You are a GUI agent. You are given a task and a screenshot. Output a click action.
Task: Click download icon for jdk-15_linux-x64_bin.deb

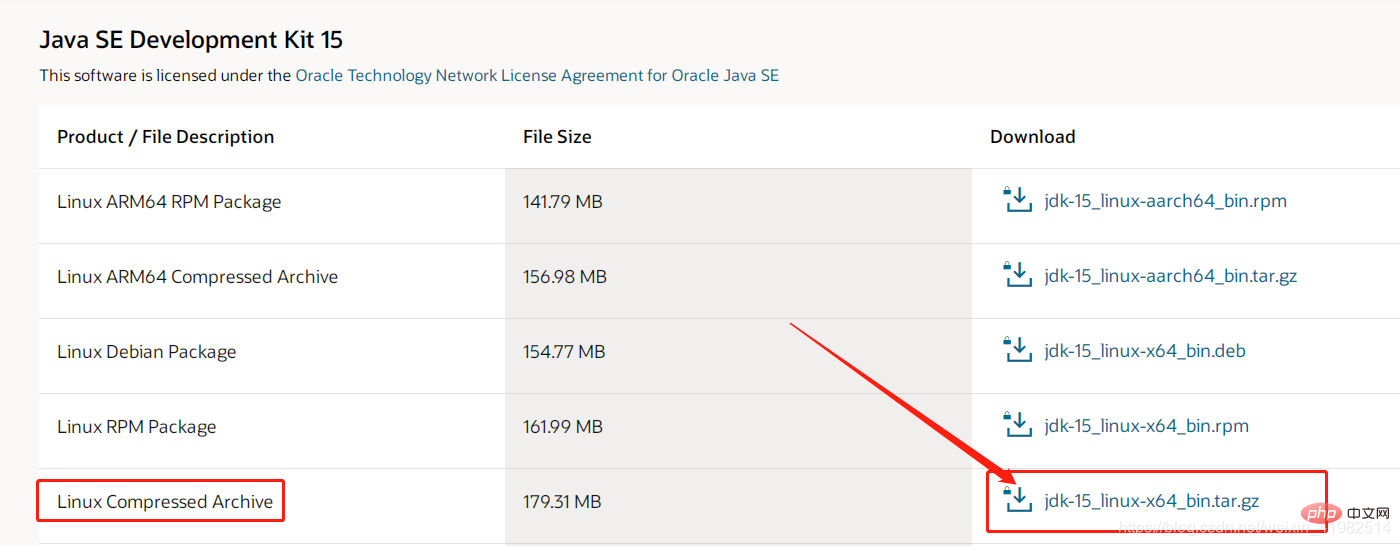point(1017,350)
